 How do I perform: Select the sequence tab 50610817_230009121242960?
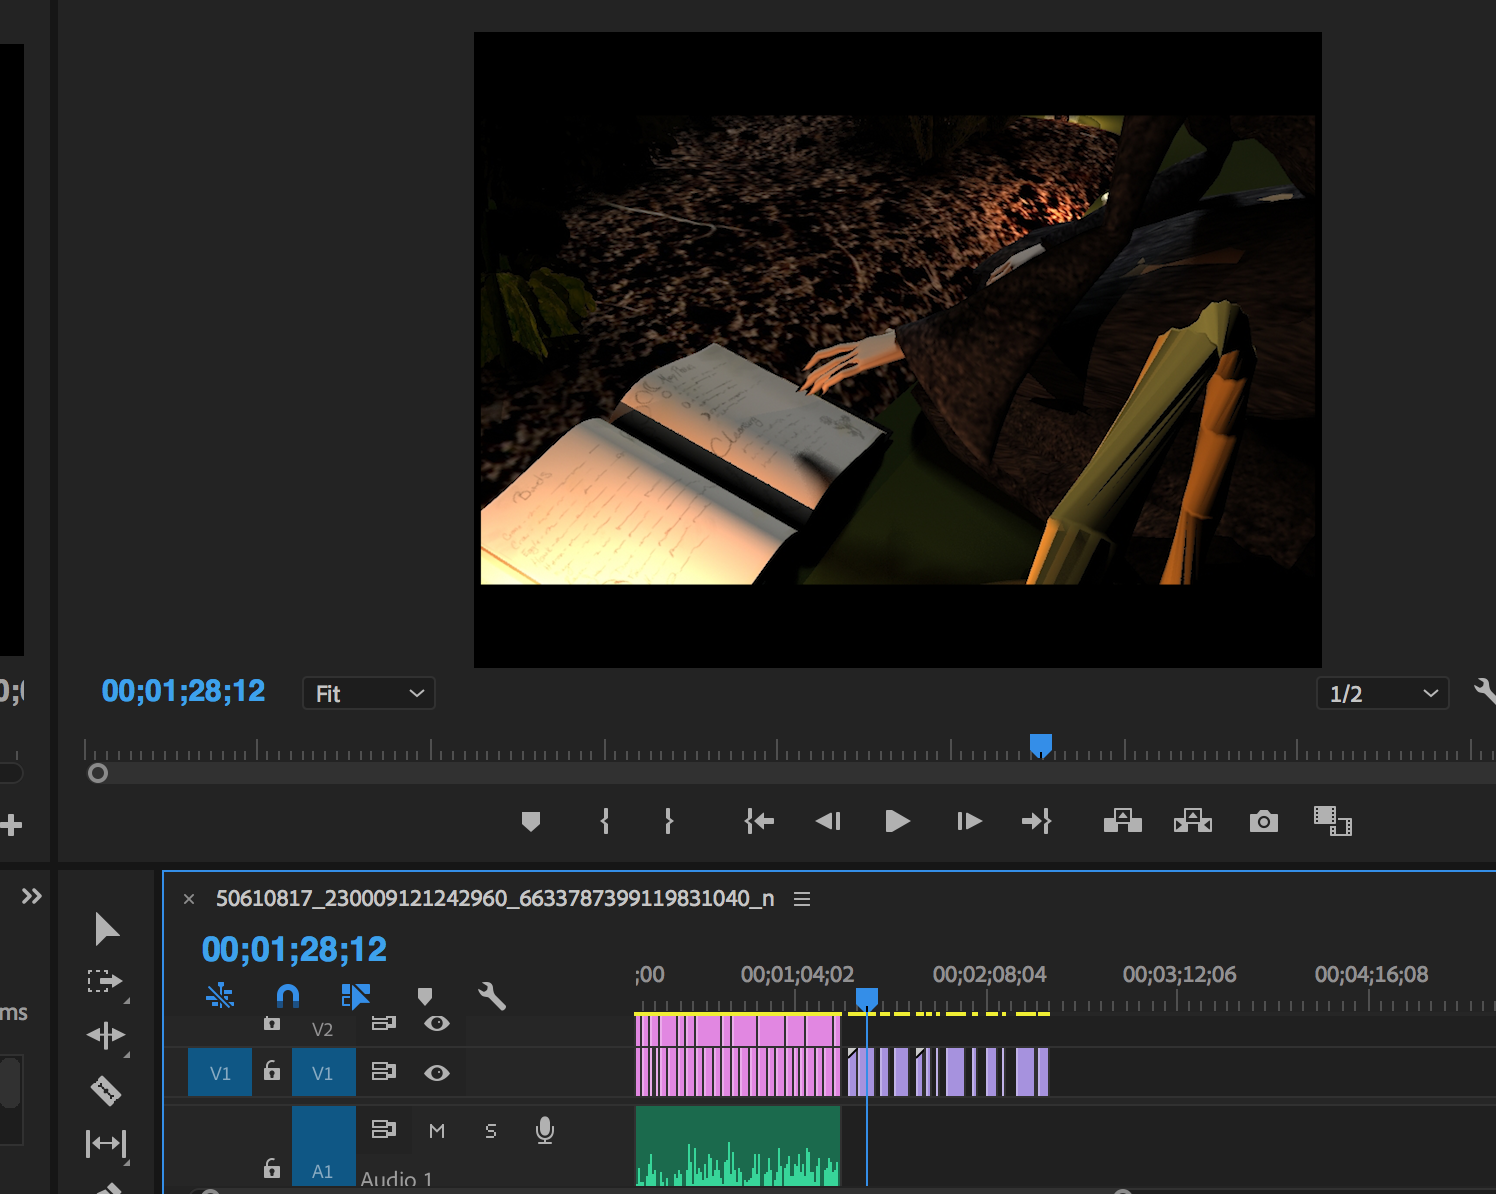point(495,899)
